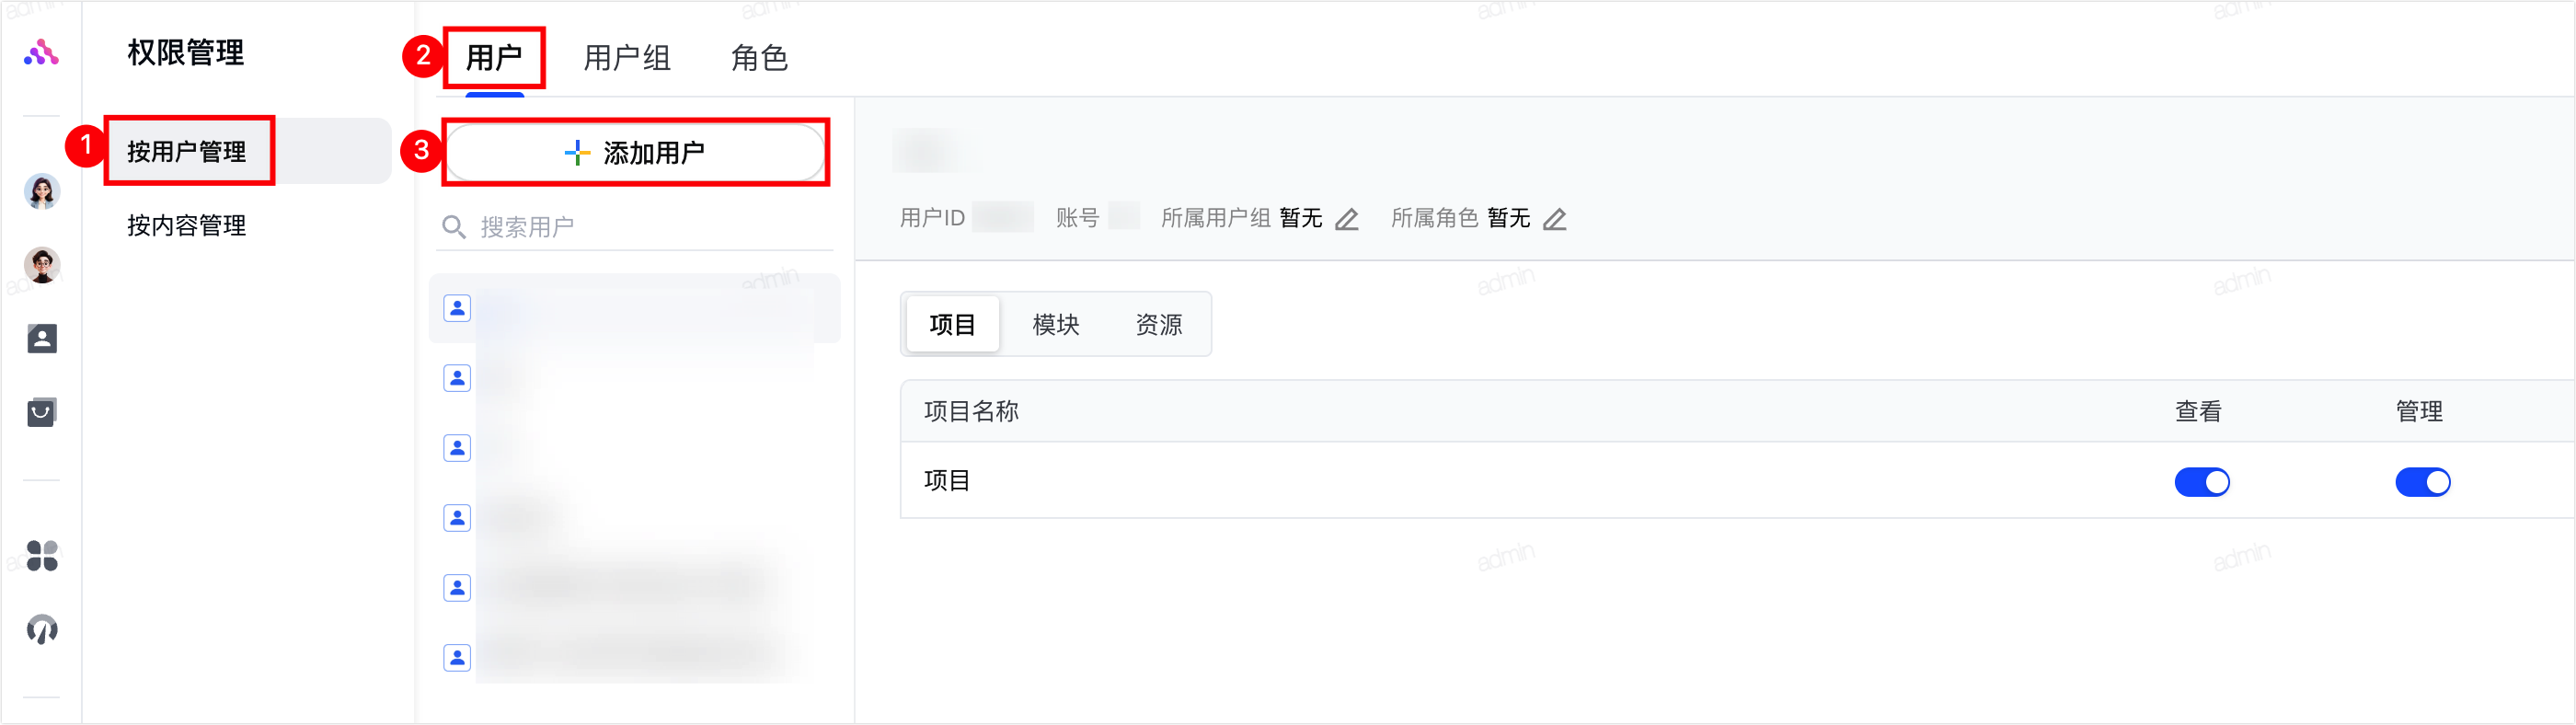Open the female avatar in sidebar
2576x725 pixels.
[x=42, y=191]
